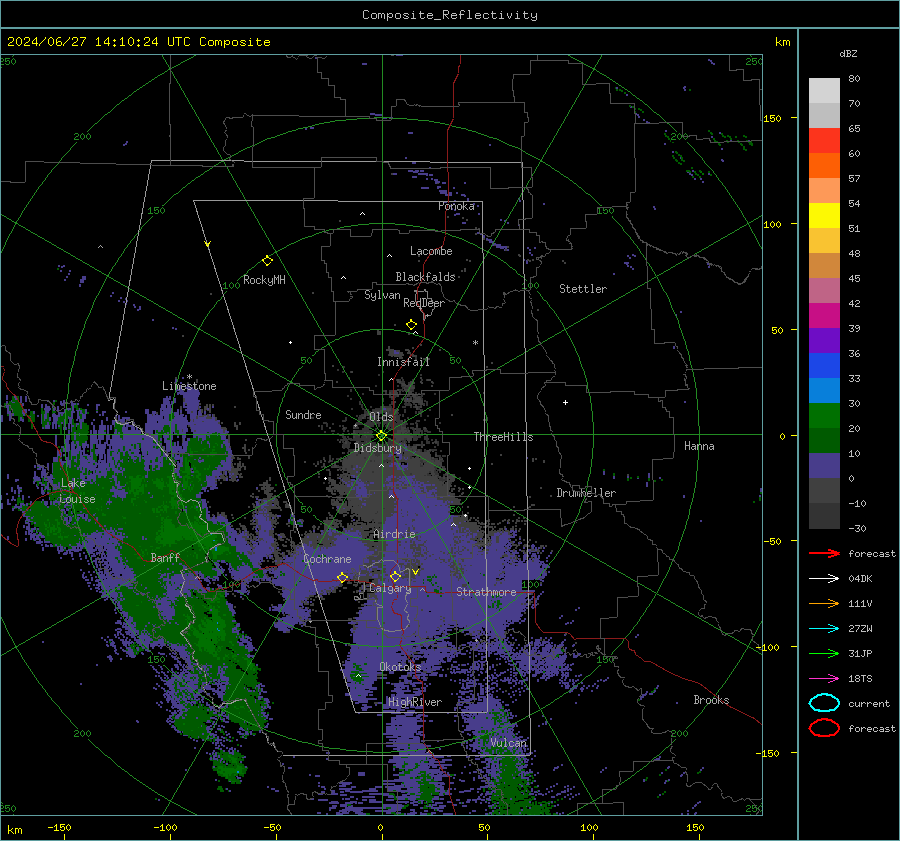The height and width of the screenshot is (841, 900).
Task: Click the green 31JP arrow icon
Action: click(x=824, y=653)
